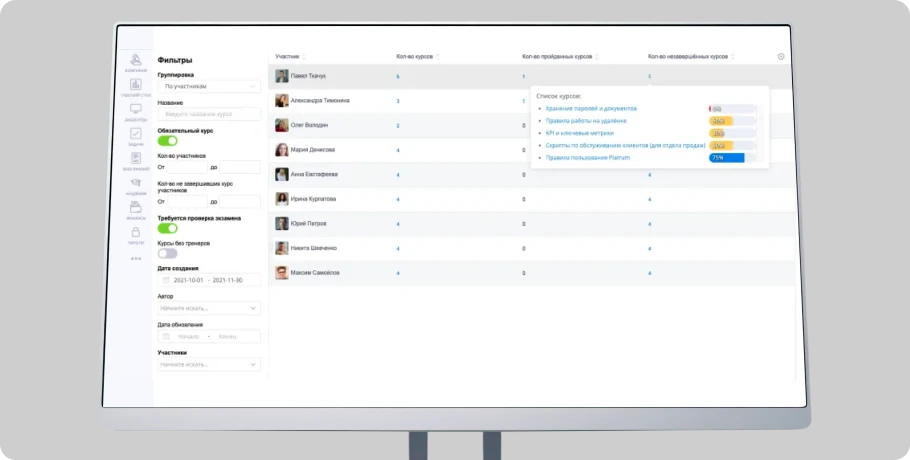Image resolution: width=910 pixels, height=460 pixels.
Task: Expand the Участники filter dropdown
Action: [209, 365]
